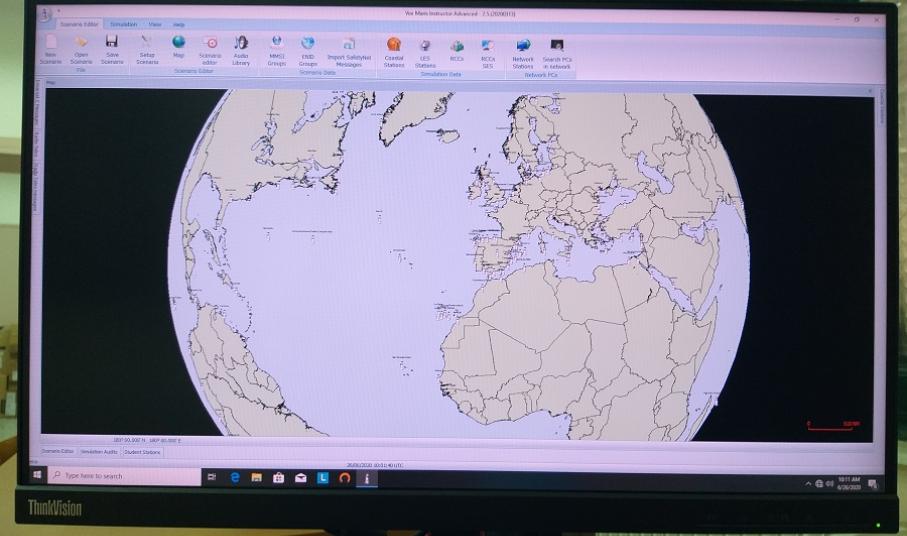Viewport: 907px width, 536px height.
Task: Open the Audio Library
Action: 241,44
